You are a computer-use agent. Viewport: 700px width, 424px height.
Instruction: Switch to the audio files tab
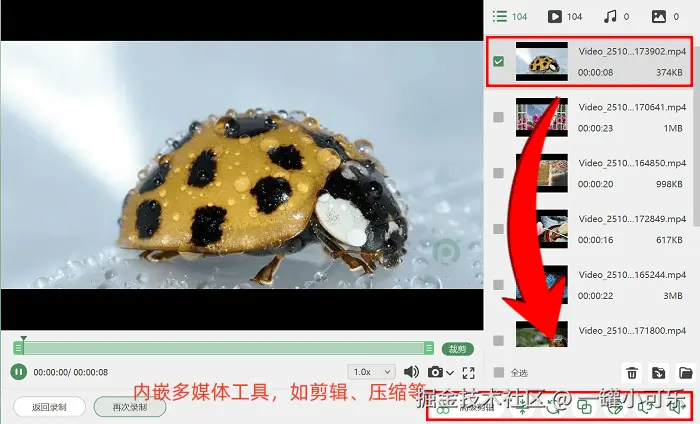(x=616, y=17)
